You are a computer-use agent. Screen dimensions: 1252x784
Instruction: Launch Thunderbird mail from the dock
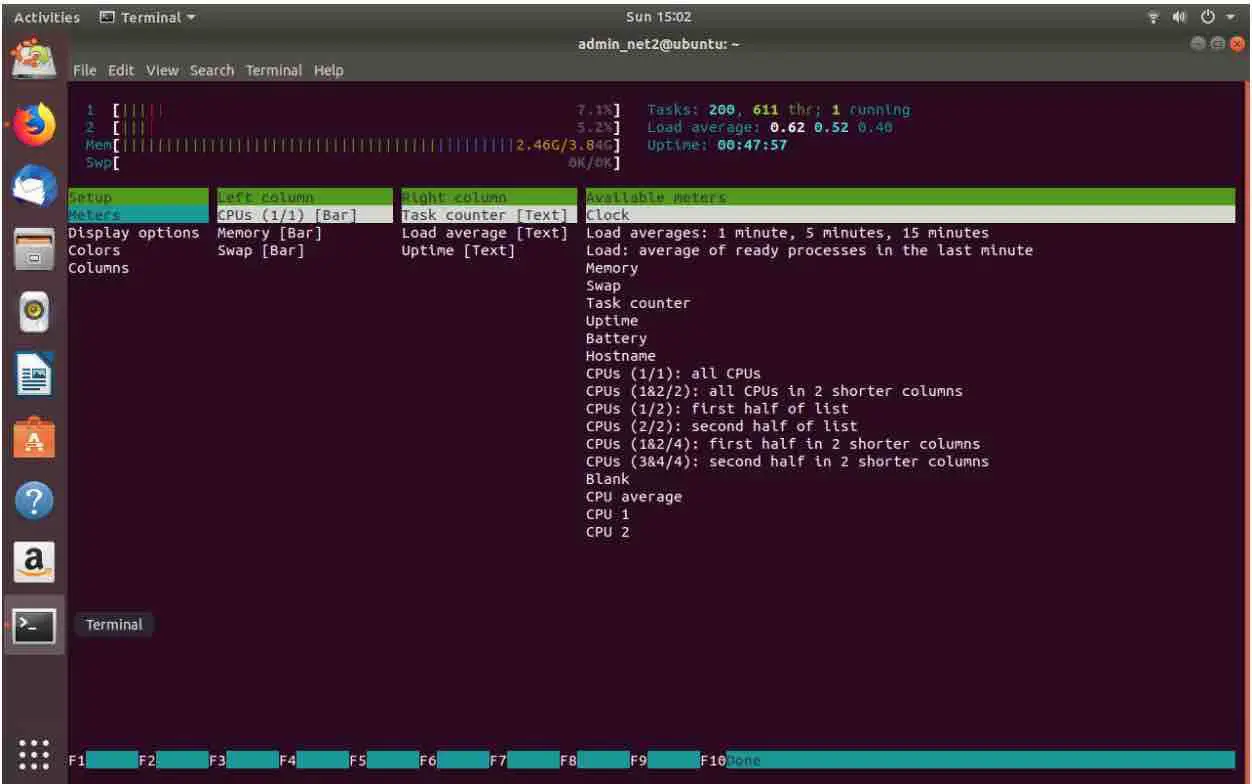click(34, 186)
